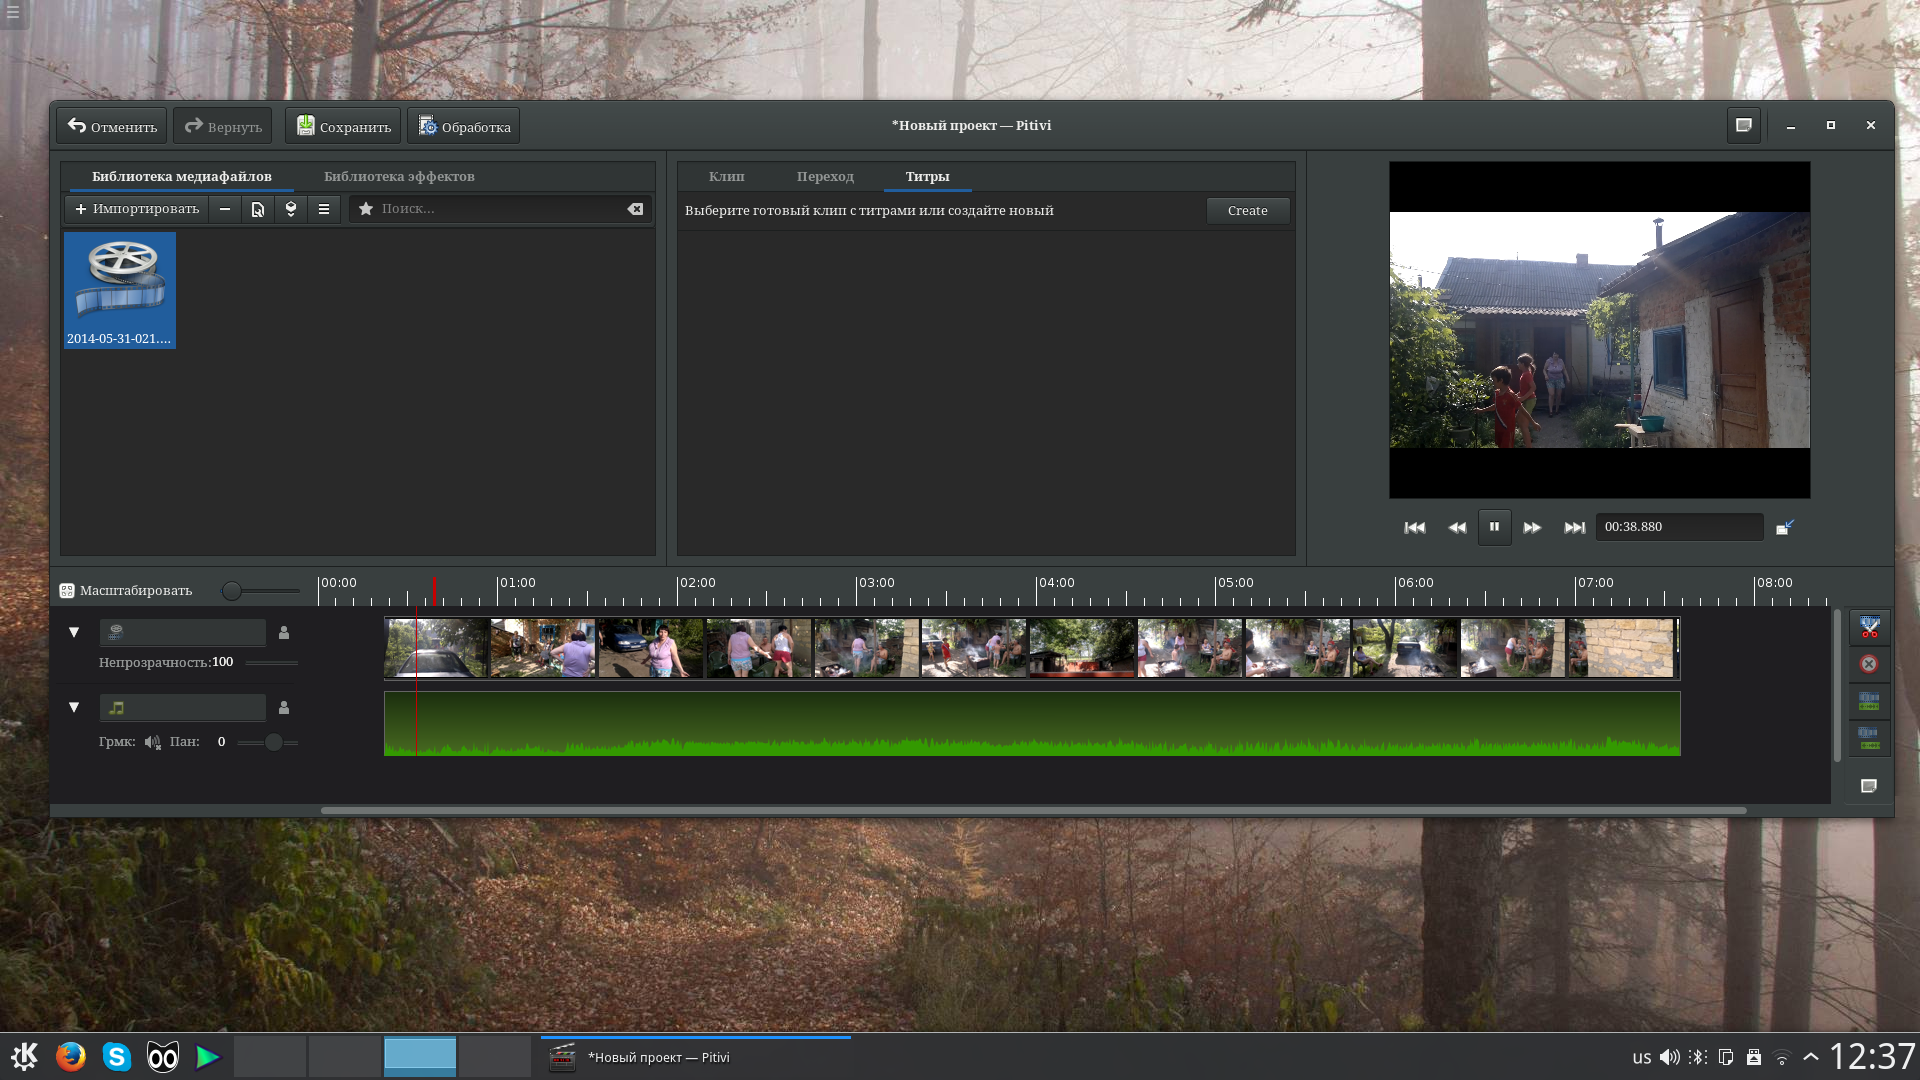Remove selected media with the minus icon

click(225, 209)
